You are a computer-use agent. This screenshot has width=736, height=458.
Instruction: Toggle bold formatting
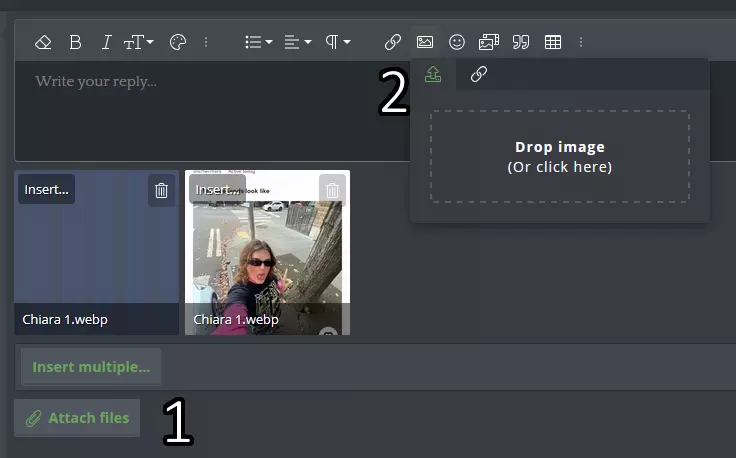click(x=75, y=42)
